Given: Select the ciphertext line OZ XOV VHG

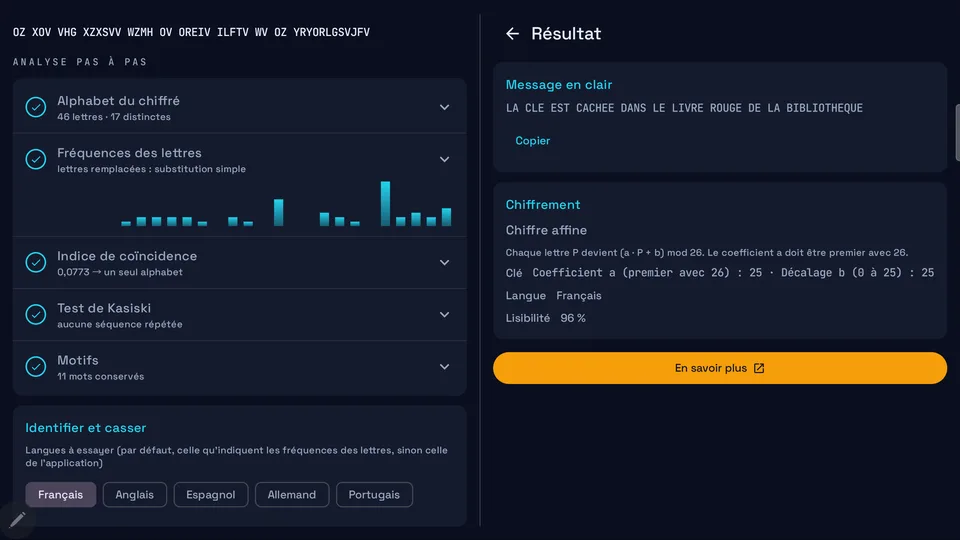Looking at the screenshot, I should coord(191,32).
